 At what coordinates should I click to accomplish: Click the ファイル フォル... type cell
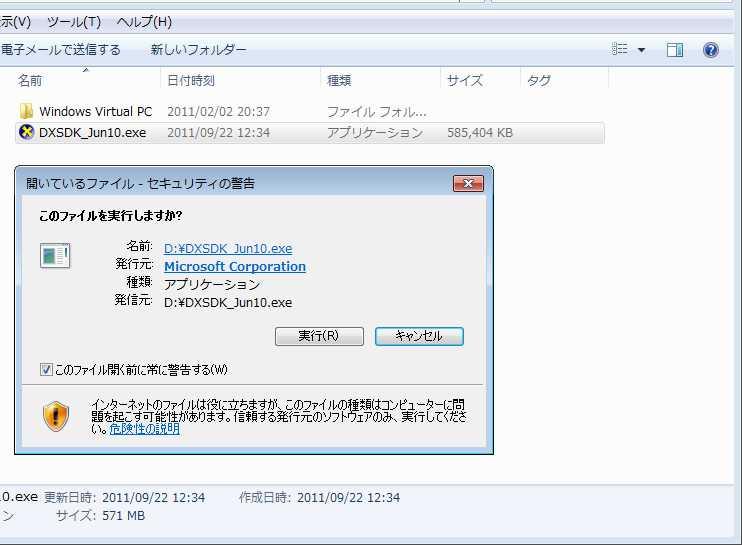click(377, 112)
